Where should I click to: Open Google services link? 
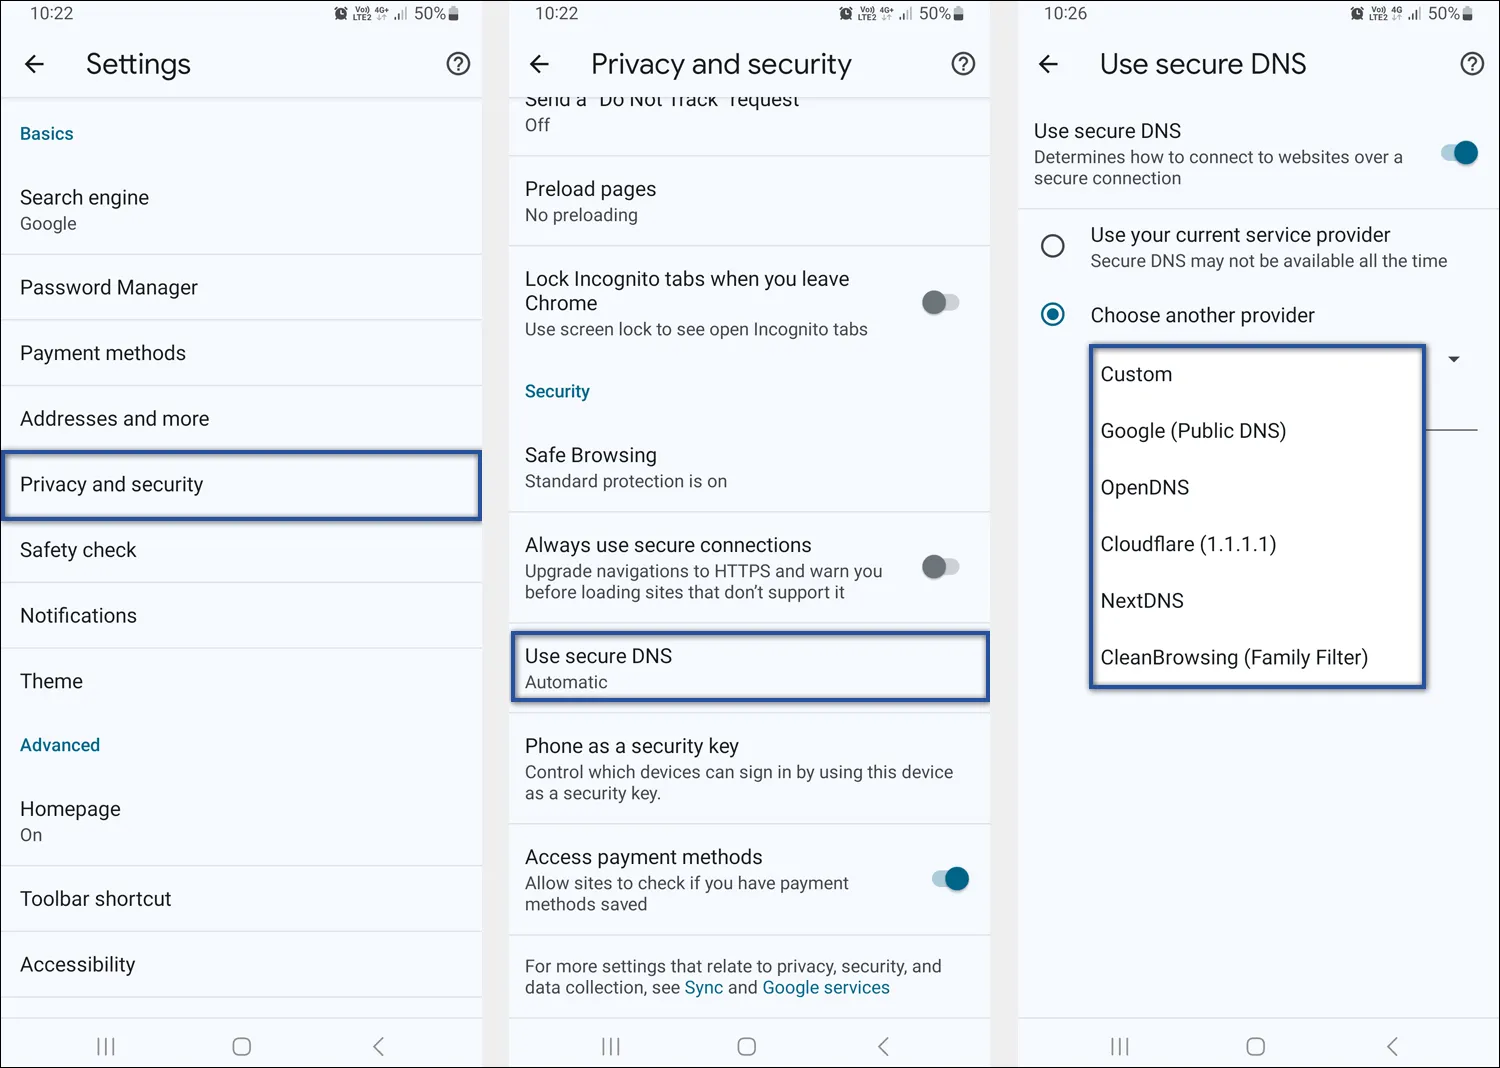point(825,987)
